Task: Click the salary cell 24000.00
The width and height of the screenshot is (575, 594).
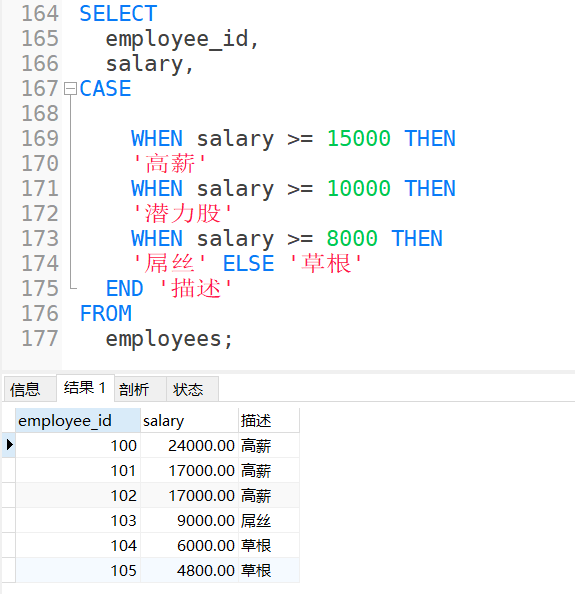Action: click(x=189, y=446)
